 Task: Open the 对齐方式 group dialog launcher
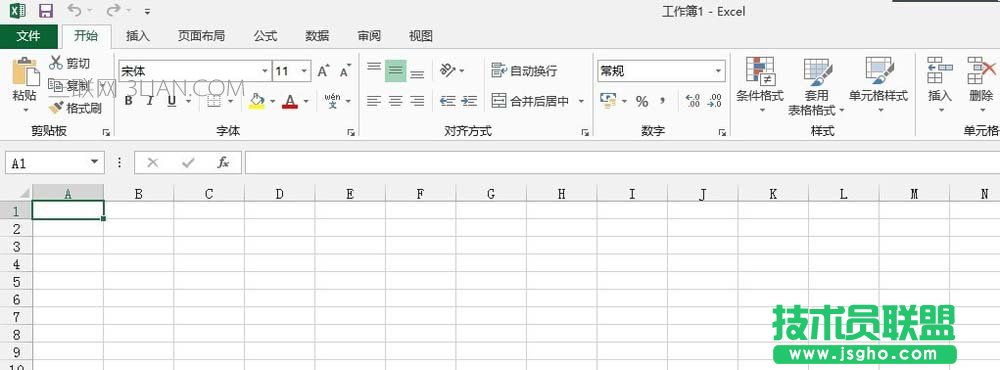pos(585,132)
